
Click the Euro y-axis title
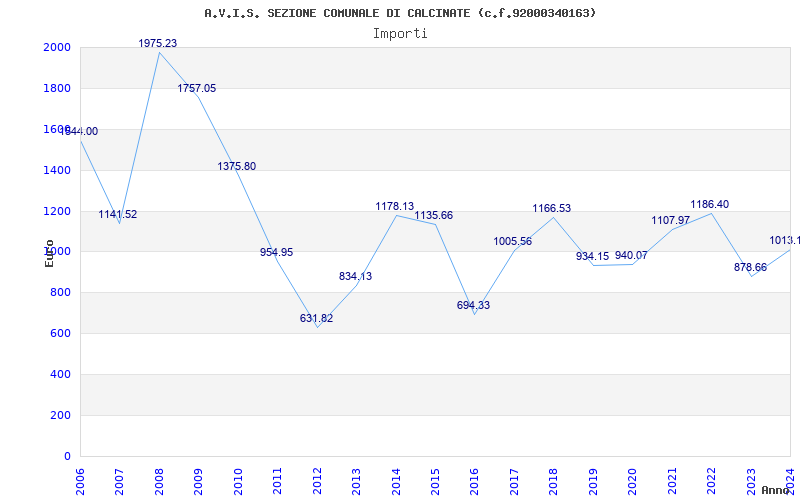pos(49,253)
